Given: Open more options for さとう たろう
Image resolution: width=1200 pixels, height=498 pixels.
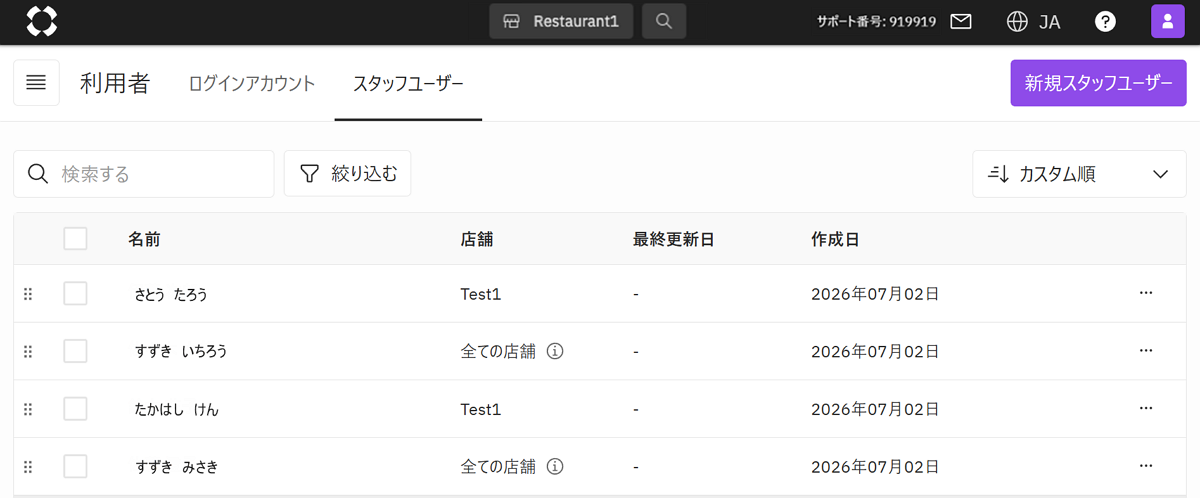Looking at the screenshot, I should coord(1146,293).
